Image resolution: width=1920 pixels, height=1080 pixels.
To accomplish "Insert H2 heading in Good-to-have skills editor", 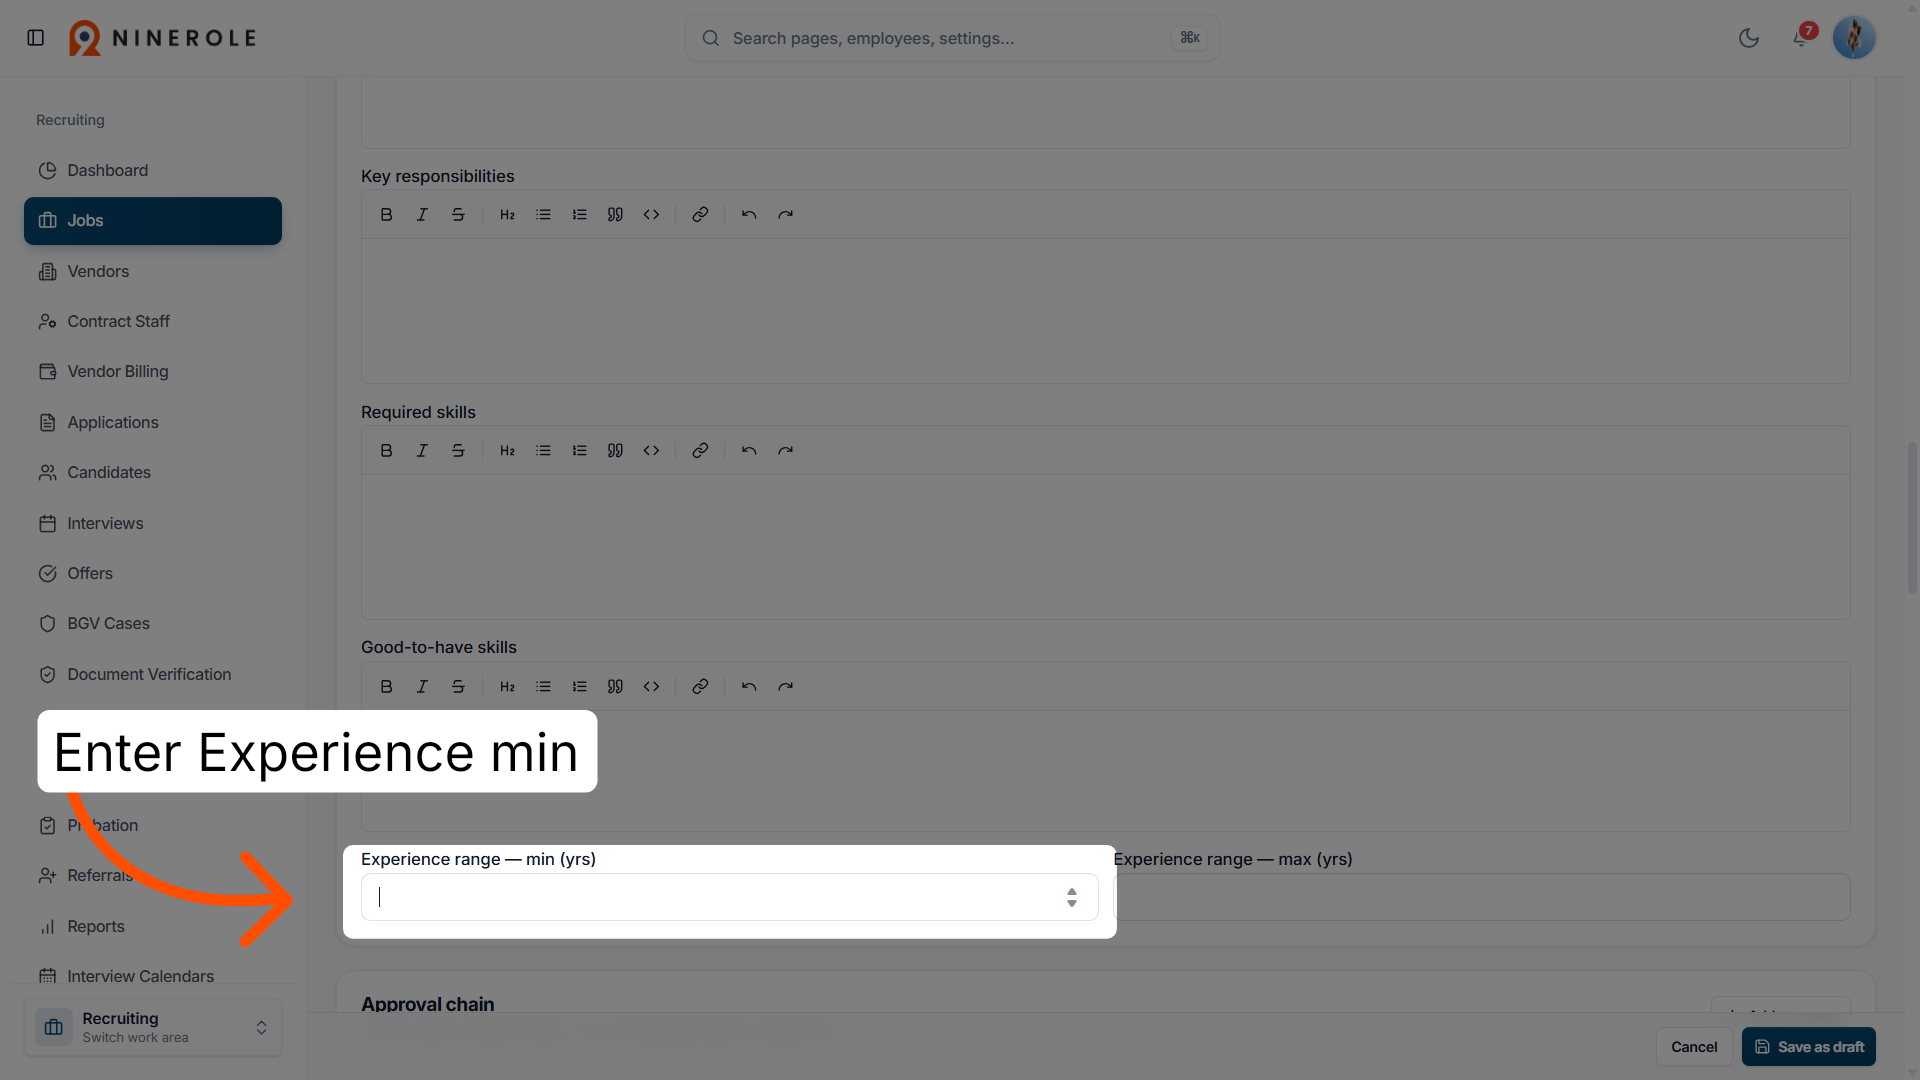I will (507, 687).
